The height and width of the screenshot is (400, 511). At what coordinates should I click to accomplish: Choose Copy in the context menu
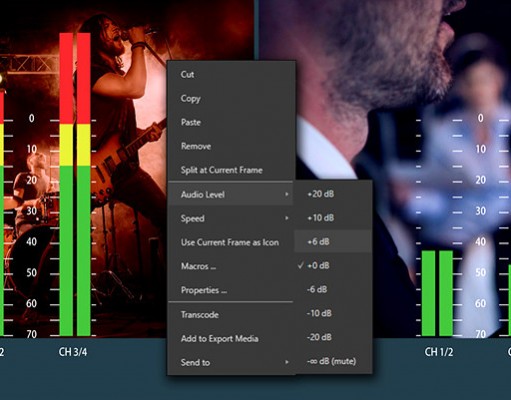pos(231,98)
